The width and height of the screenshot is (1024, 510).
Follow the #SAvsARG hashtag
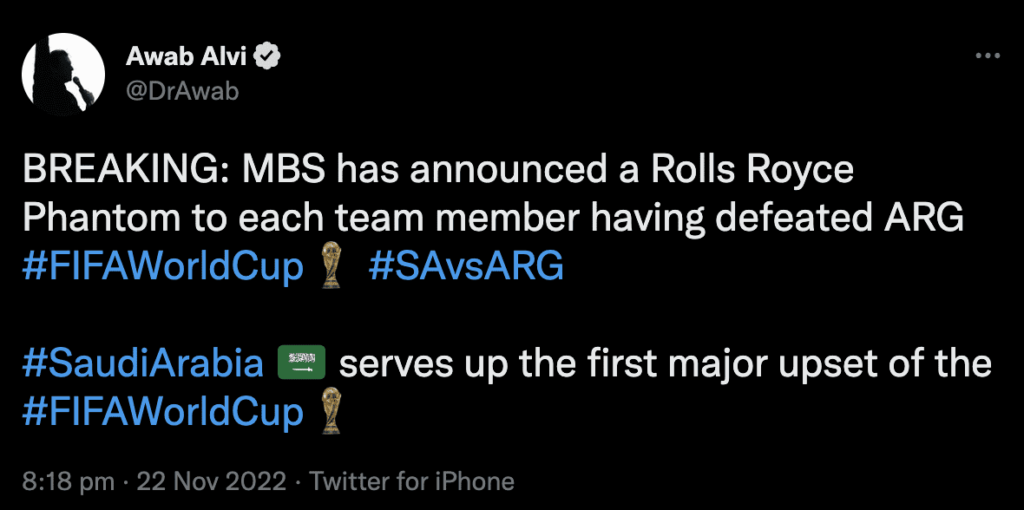click(x=466, y=267)
